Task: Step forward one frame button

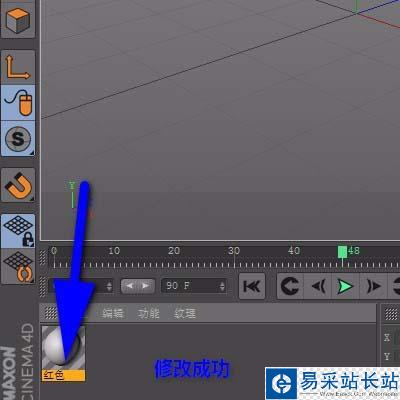Action: click(x=373, y=286)
